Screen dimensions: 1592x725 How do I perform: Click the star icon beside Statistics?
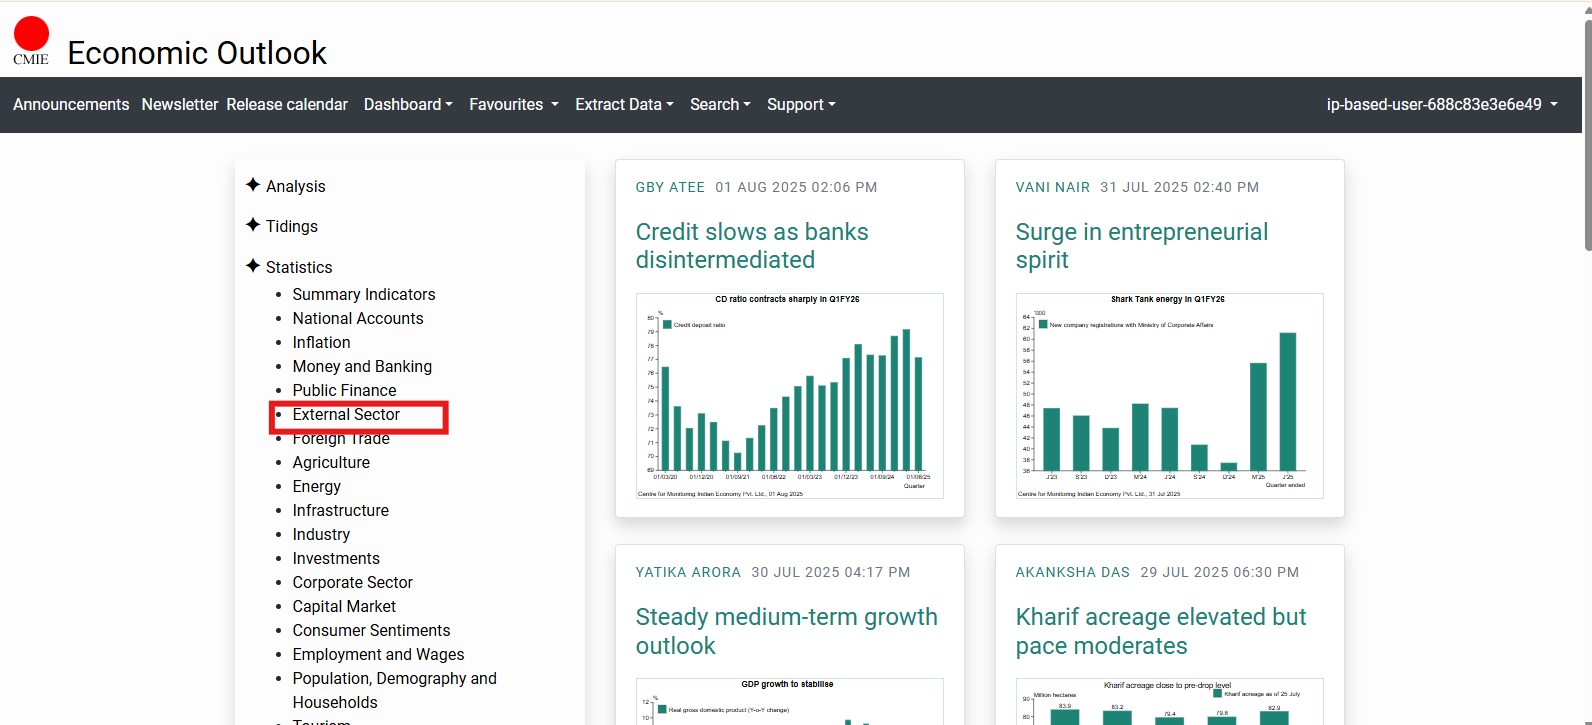pos(253,266)
